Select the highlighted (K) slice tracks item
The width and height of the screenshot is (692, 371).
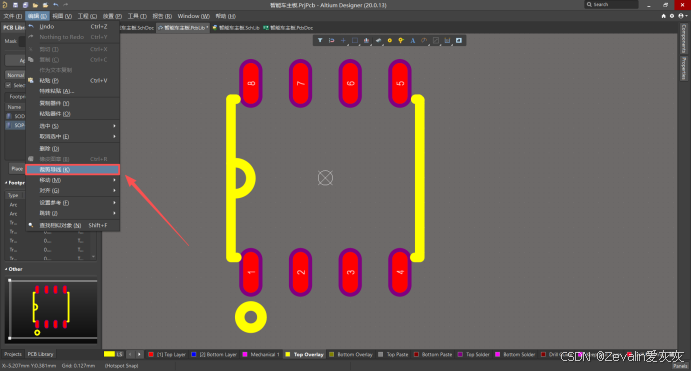73,169
